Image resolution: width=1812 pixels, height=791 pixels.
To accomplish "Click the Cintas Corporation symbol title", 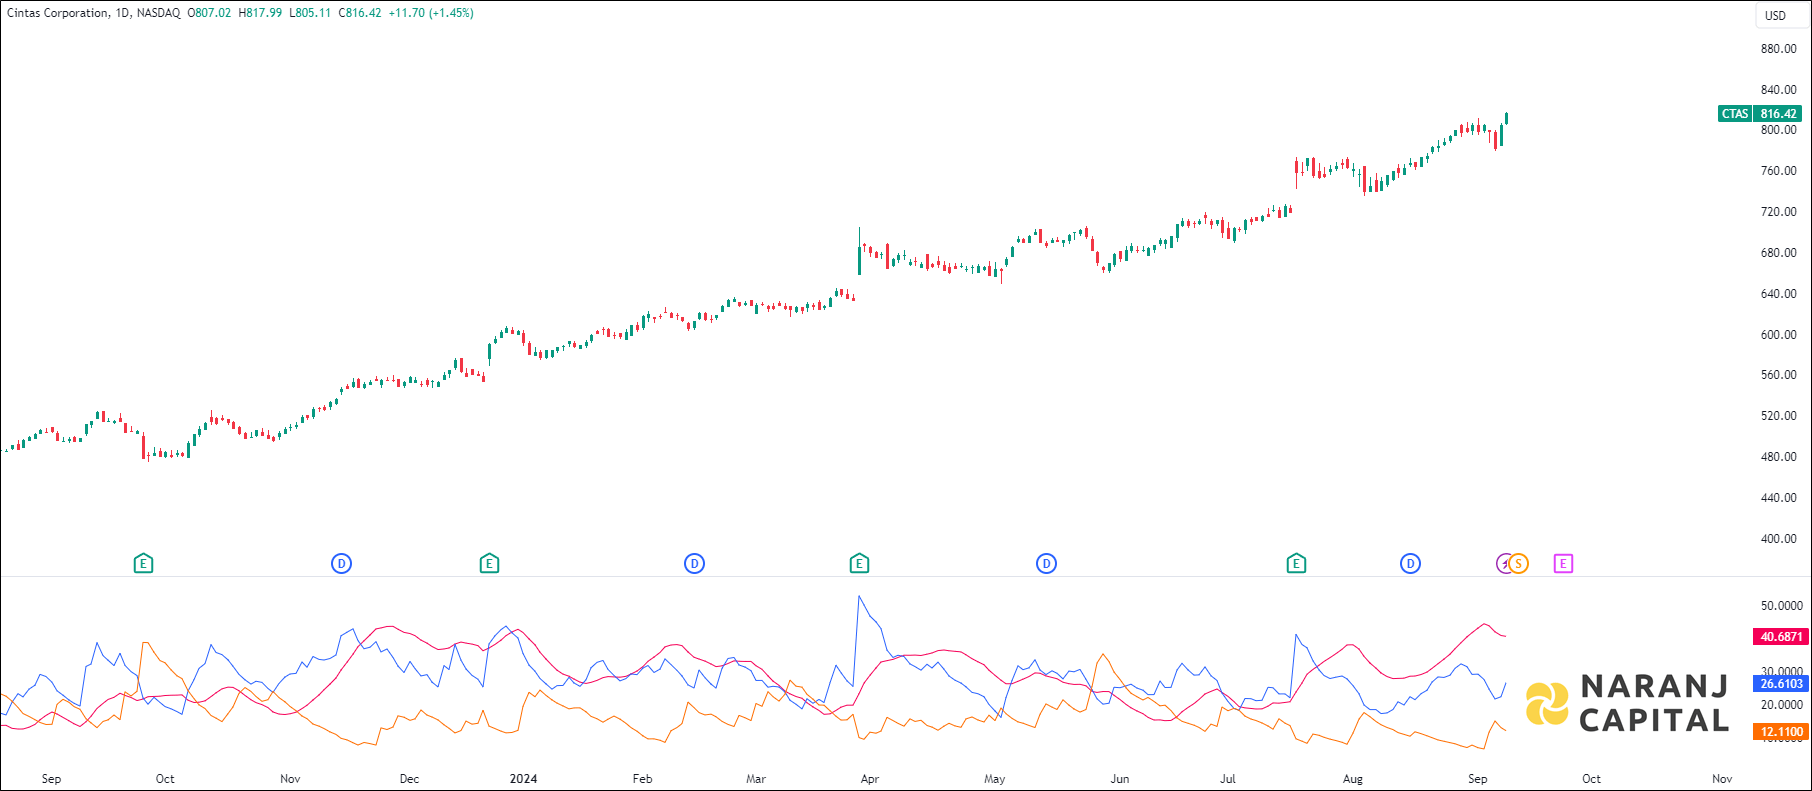I will [x=58, y=13].
